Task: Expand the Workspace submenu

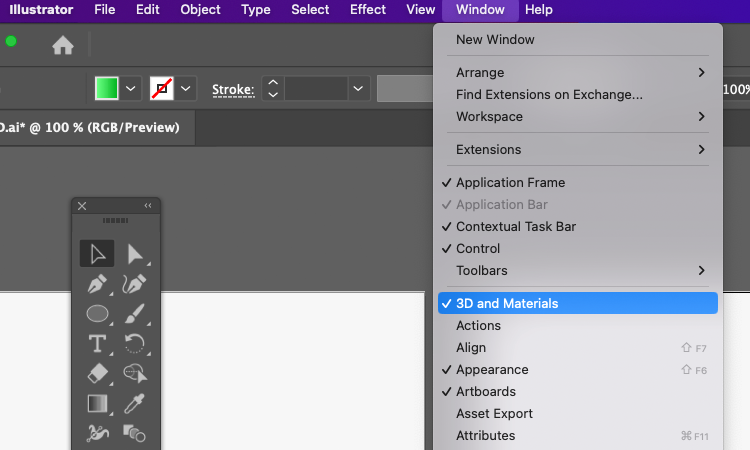Action: [578, 117]
